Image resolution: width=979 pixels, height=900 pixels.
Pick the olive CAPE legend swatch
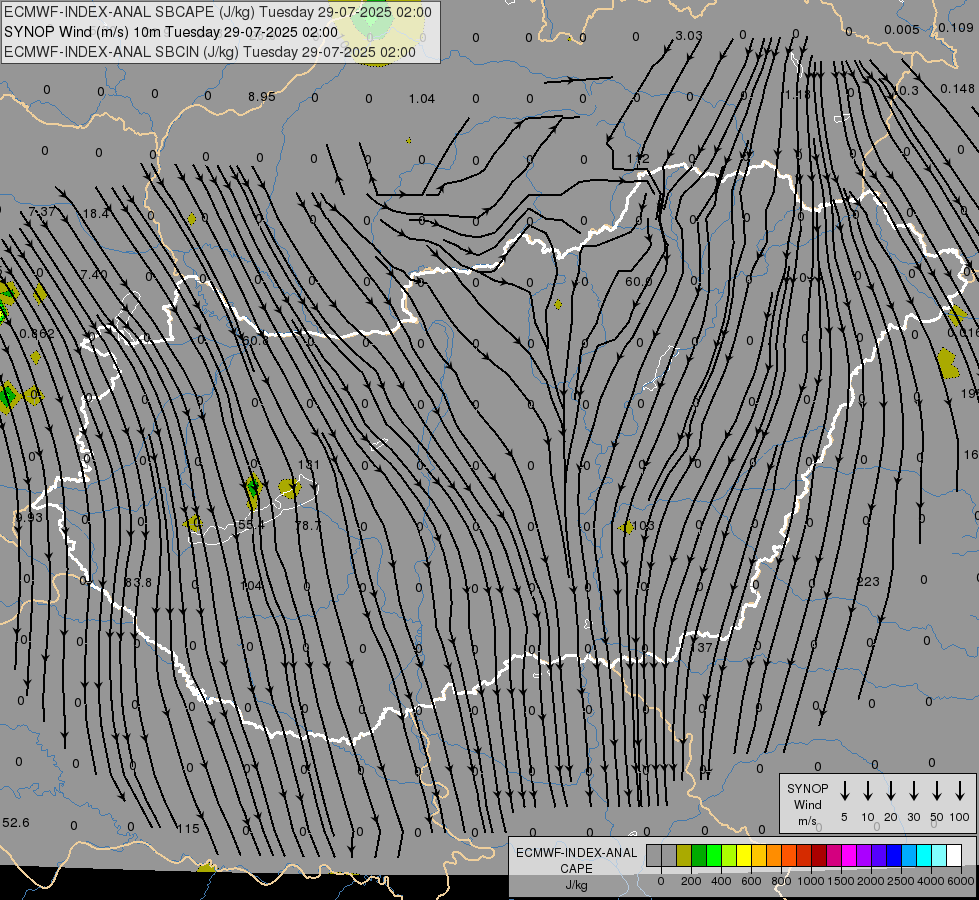click(684, 855)
